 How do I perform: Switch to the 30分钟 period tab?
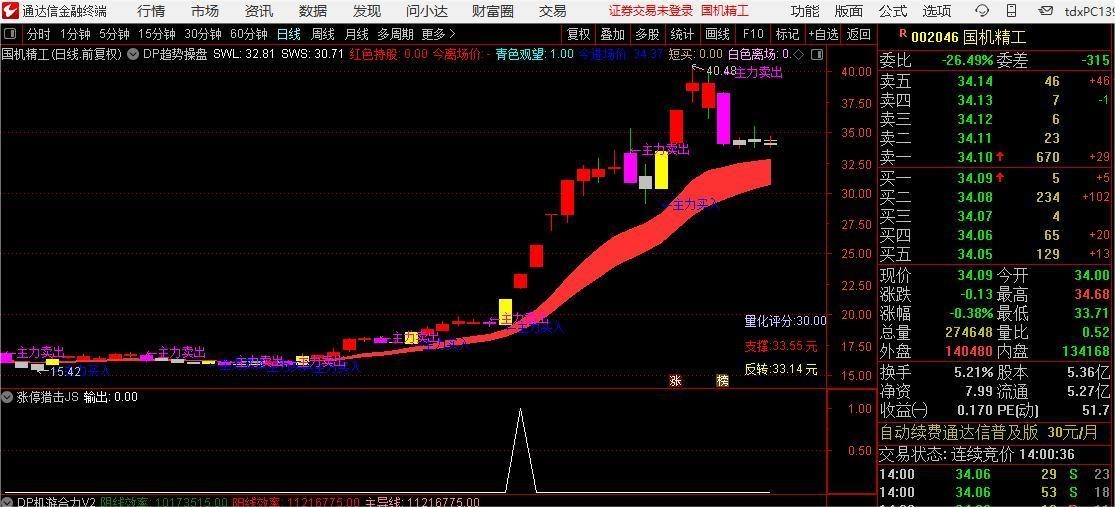click(x=203, y=33)
